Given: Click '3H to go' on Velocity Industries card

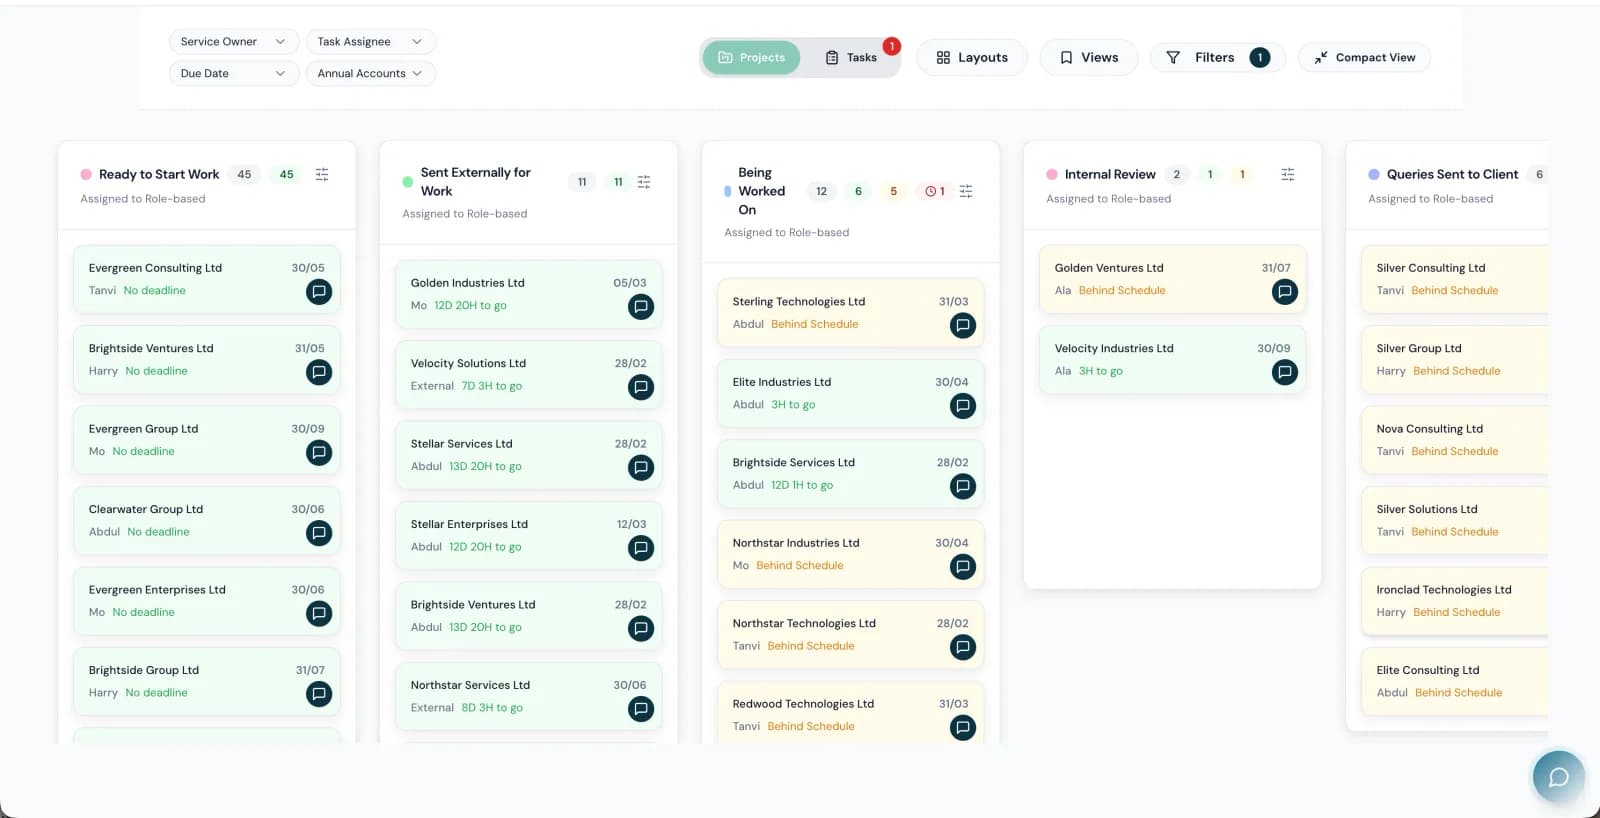Looking at the screenshot, I should [1100, 371].
